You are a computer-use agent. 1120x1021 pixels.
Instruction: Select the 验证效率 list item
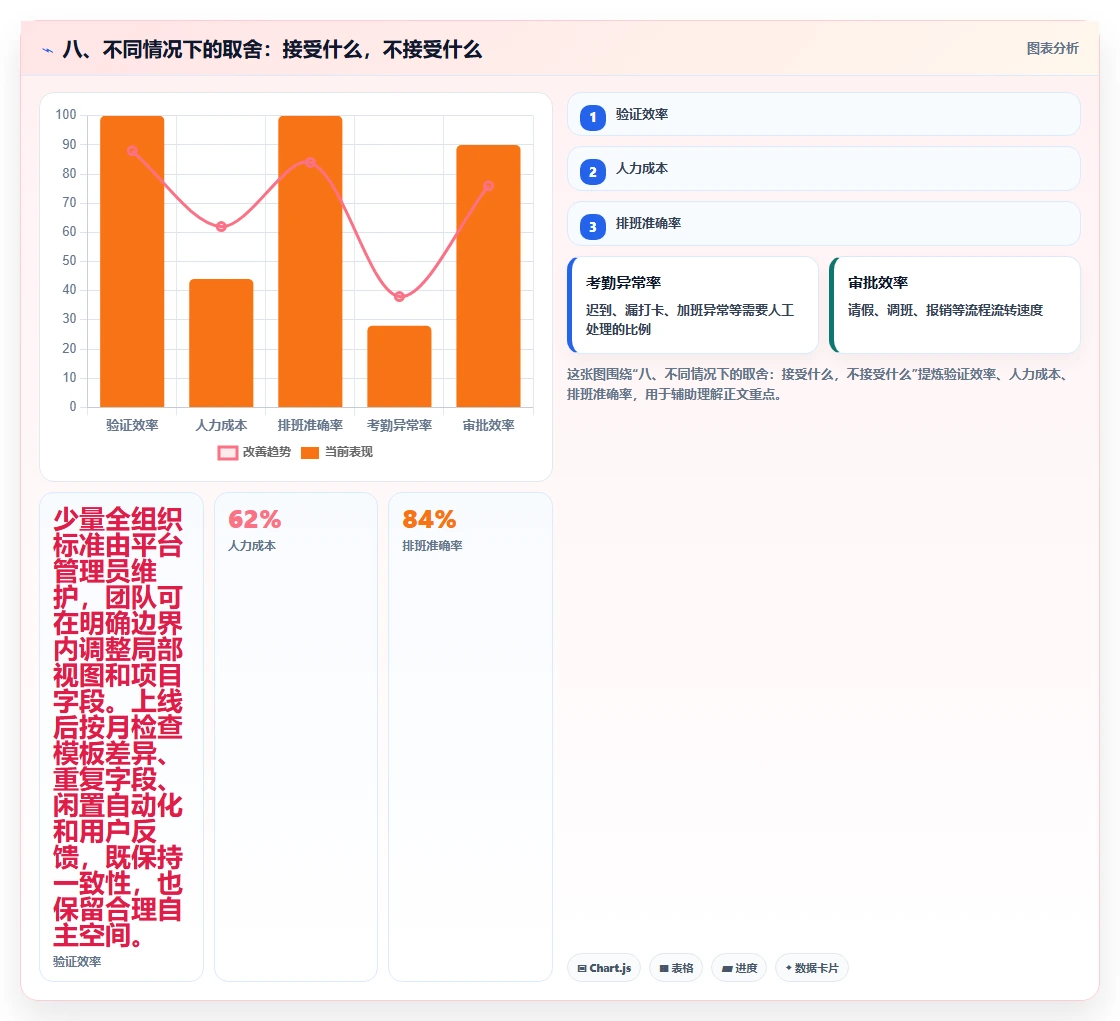(823, 114)
